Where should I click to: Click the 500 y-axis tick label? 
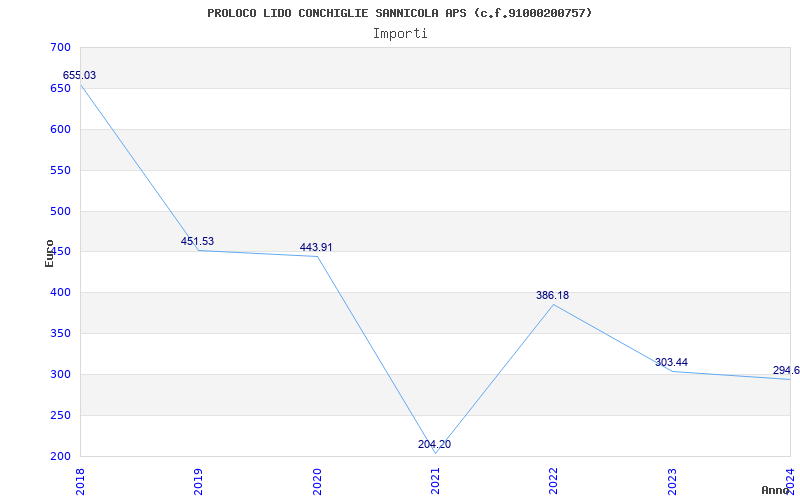(60, 211)
